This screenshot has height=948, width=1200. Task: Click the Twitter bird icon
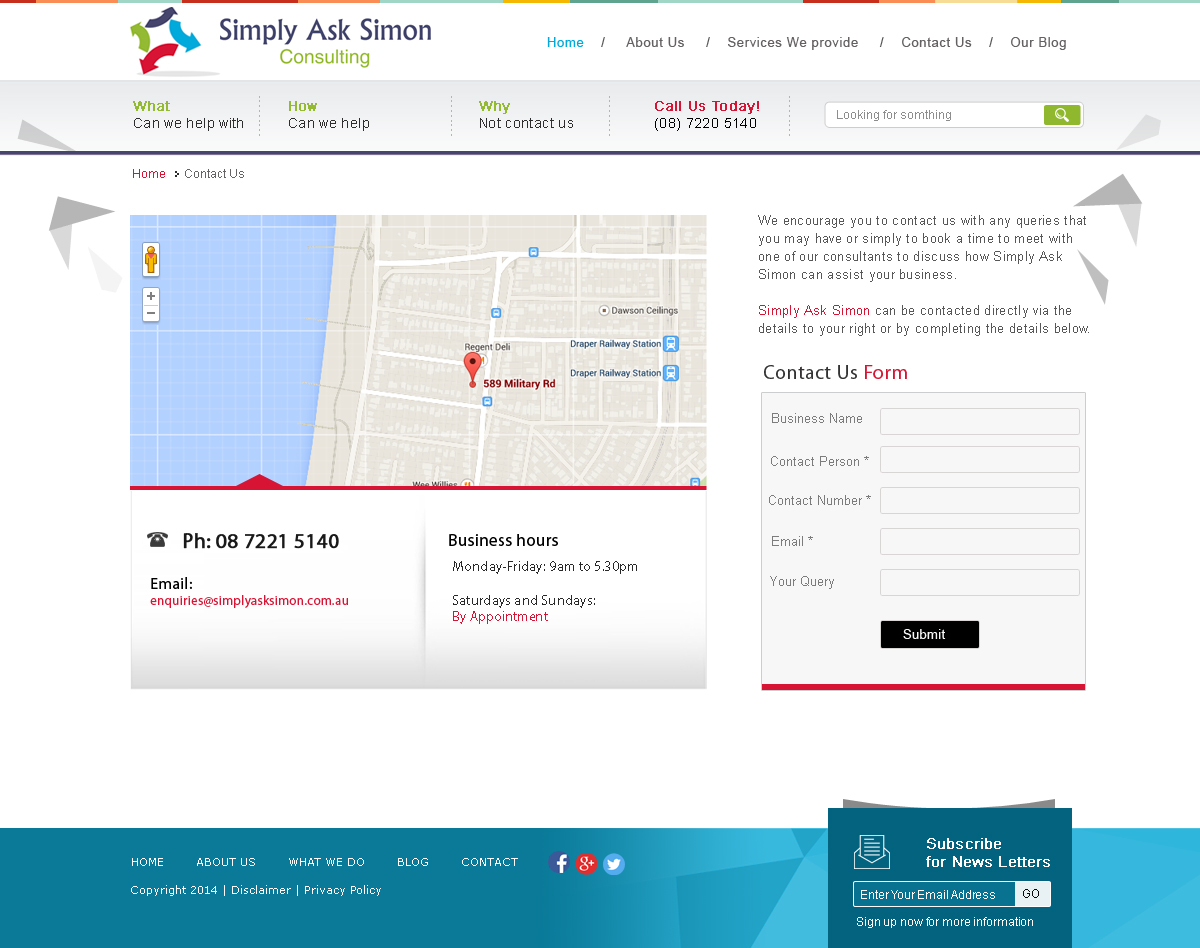point(613,863)
